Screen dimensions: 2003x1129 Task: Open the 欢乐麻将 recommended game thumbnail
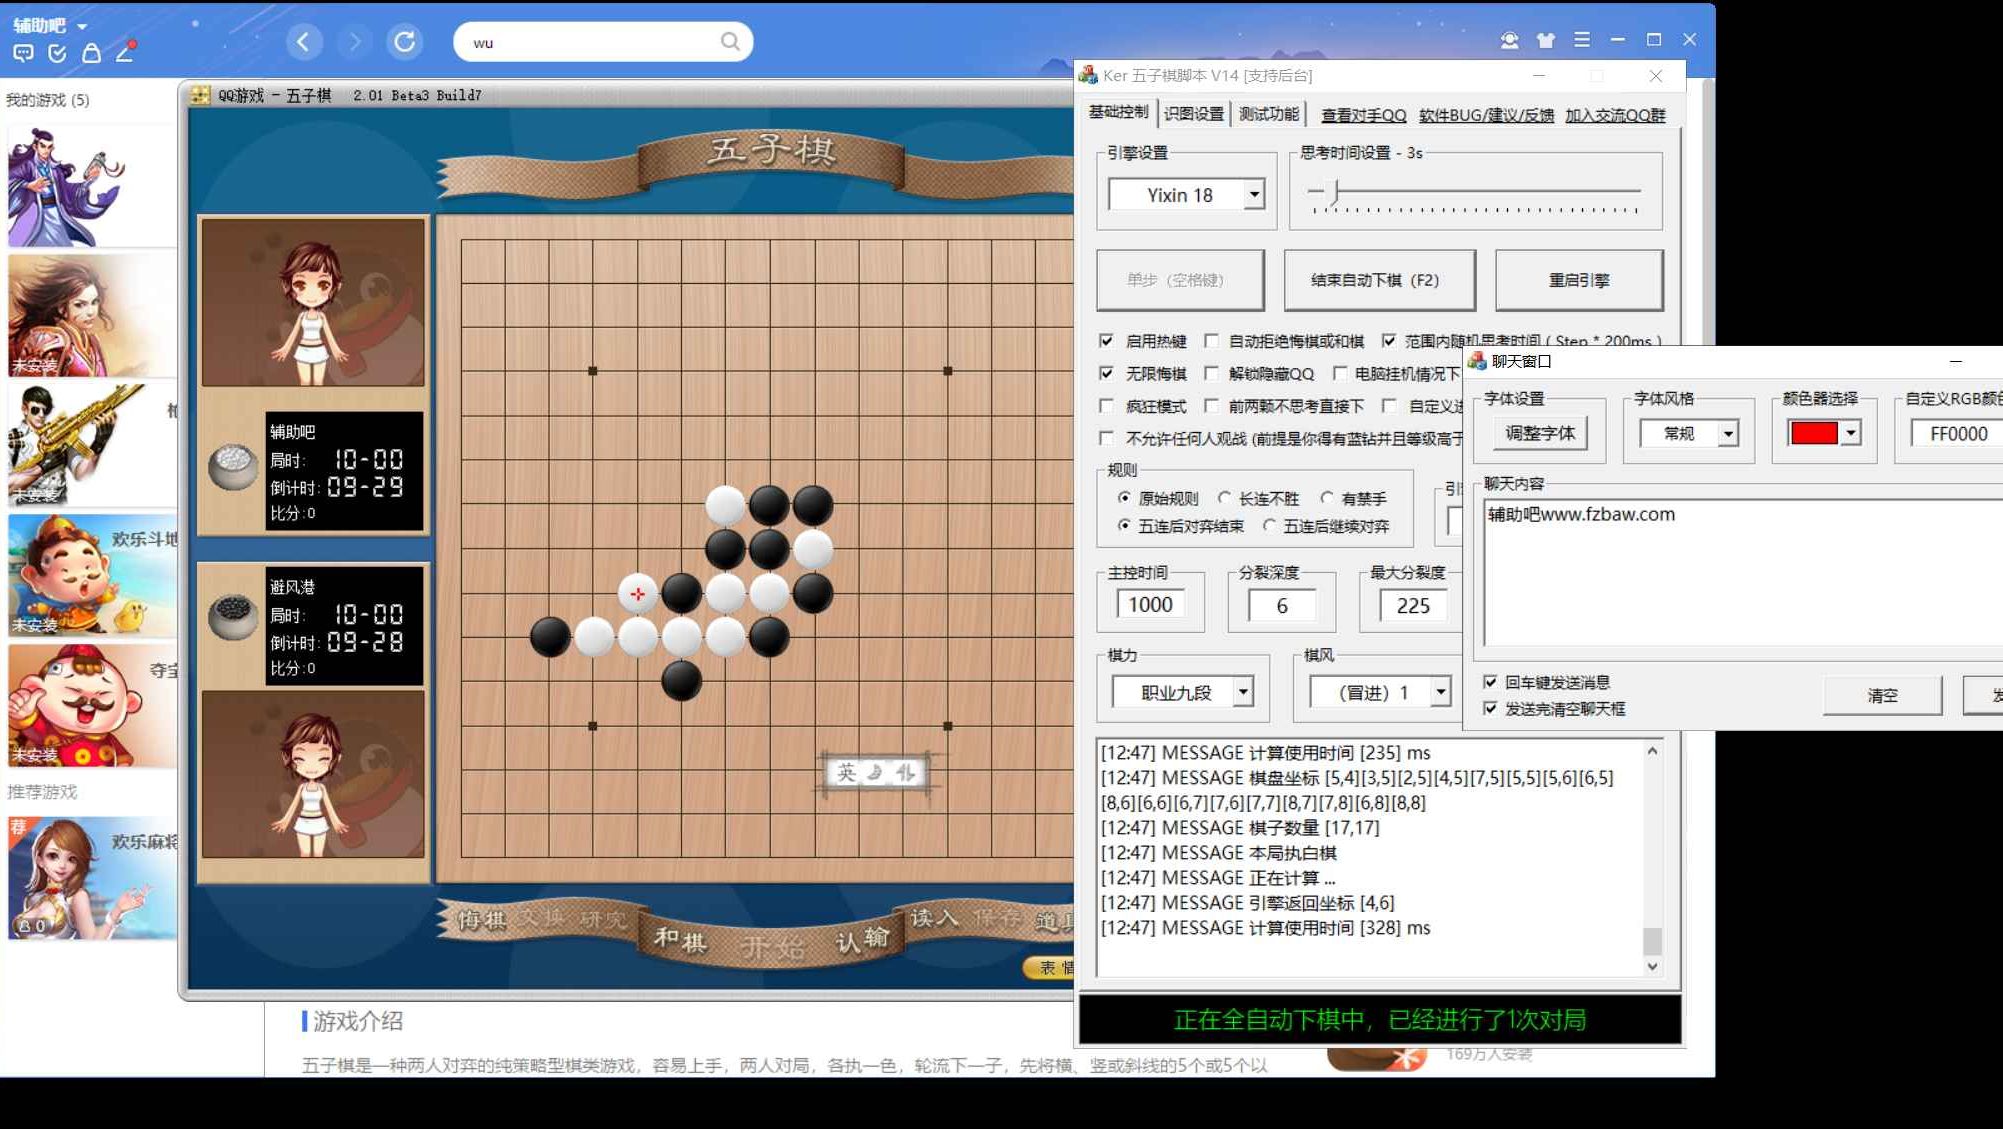pos(92,878)
